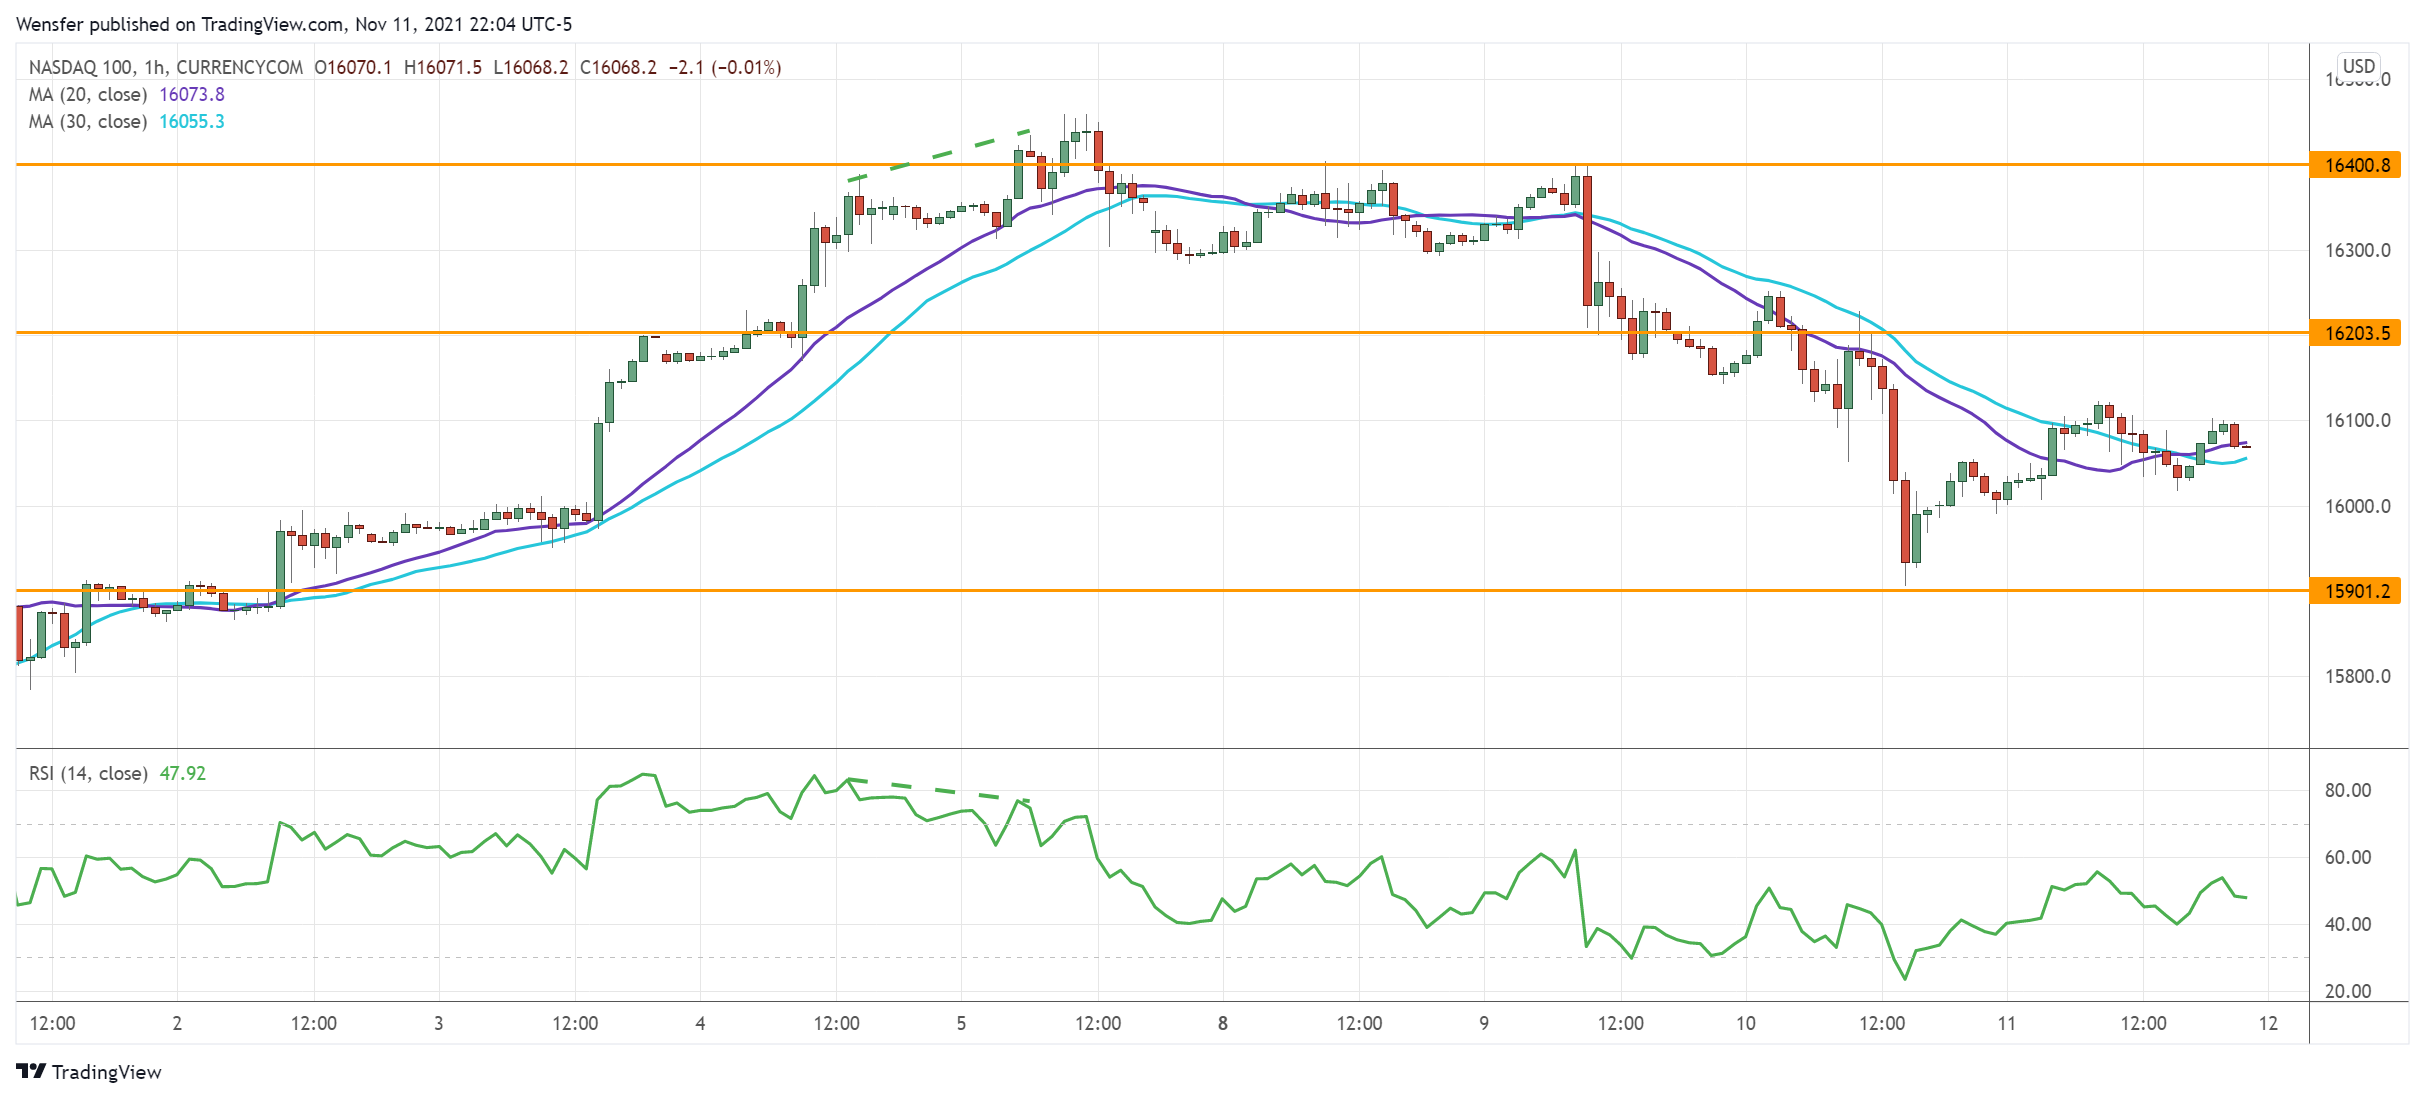Click date label 8 on time axis
Image resolution: width=2425 pixels, height=1099 pixels.
(1222, 1023)
